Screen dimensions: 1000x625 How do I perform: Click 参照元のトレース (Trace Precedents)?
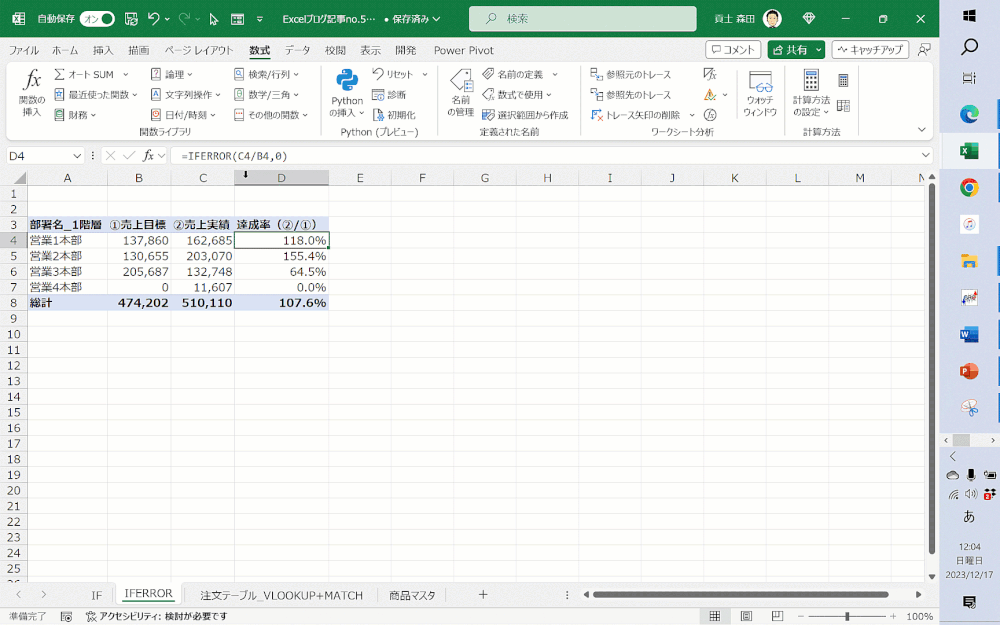(631, 74)
